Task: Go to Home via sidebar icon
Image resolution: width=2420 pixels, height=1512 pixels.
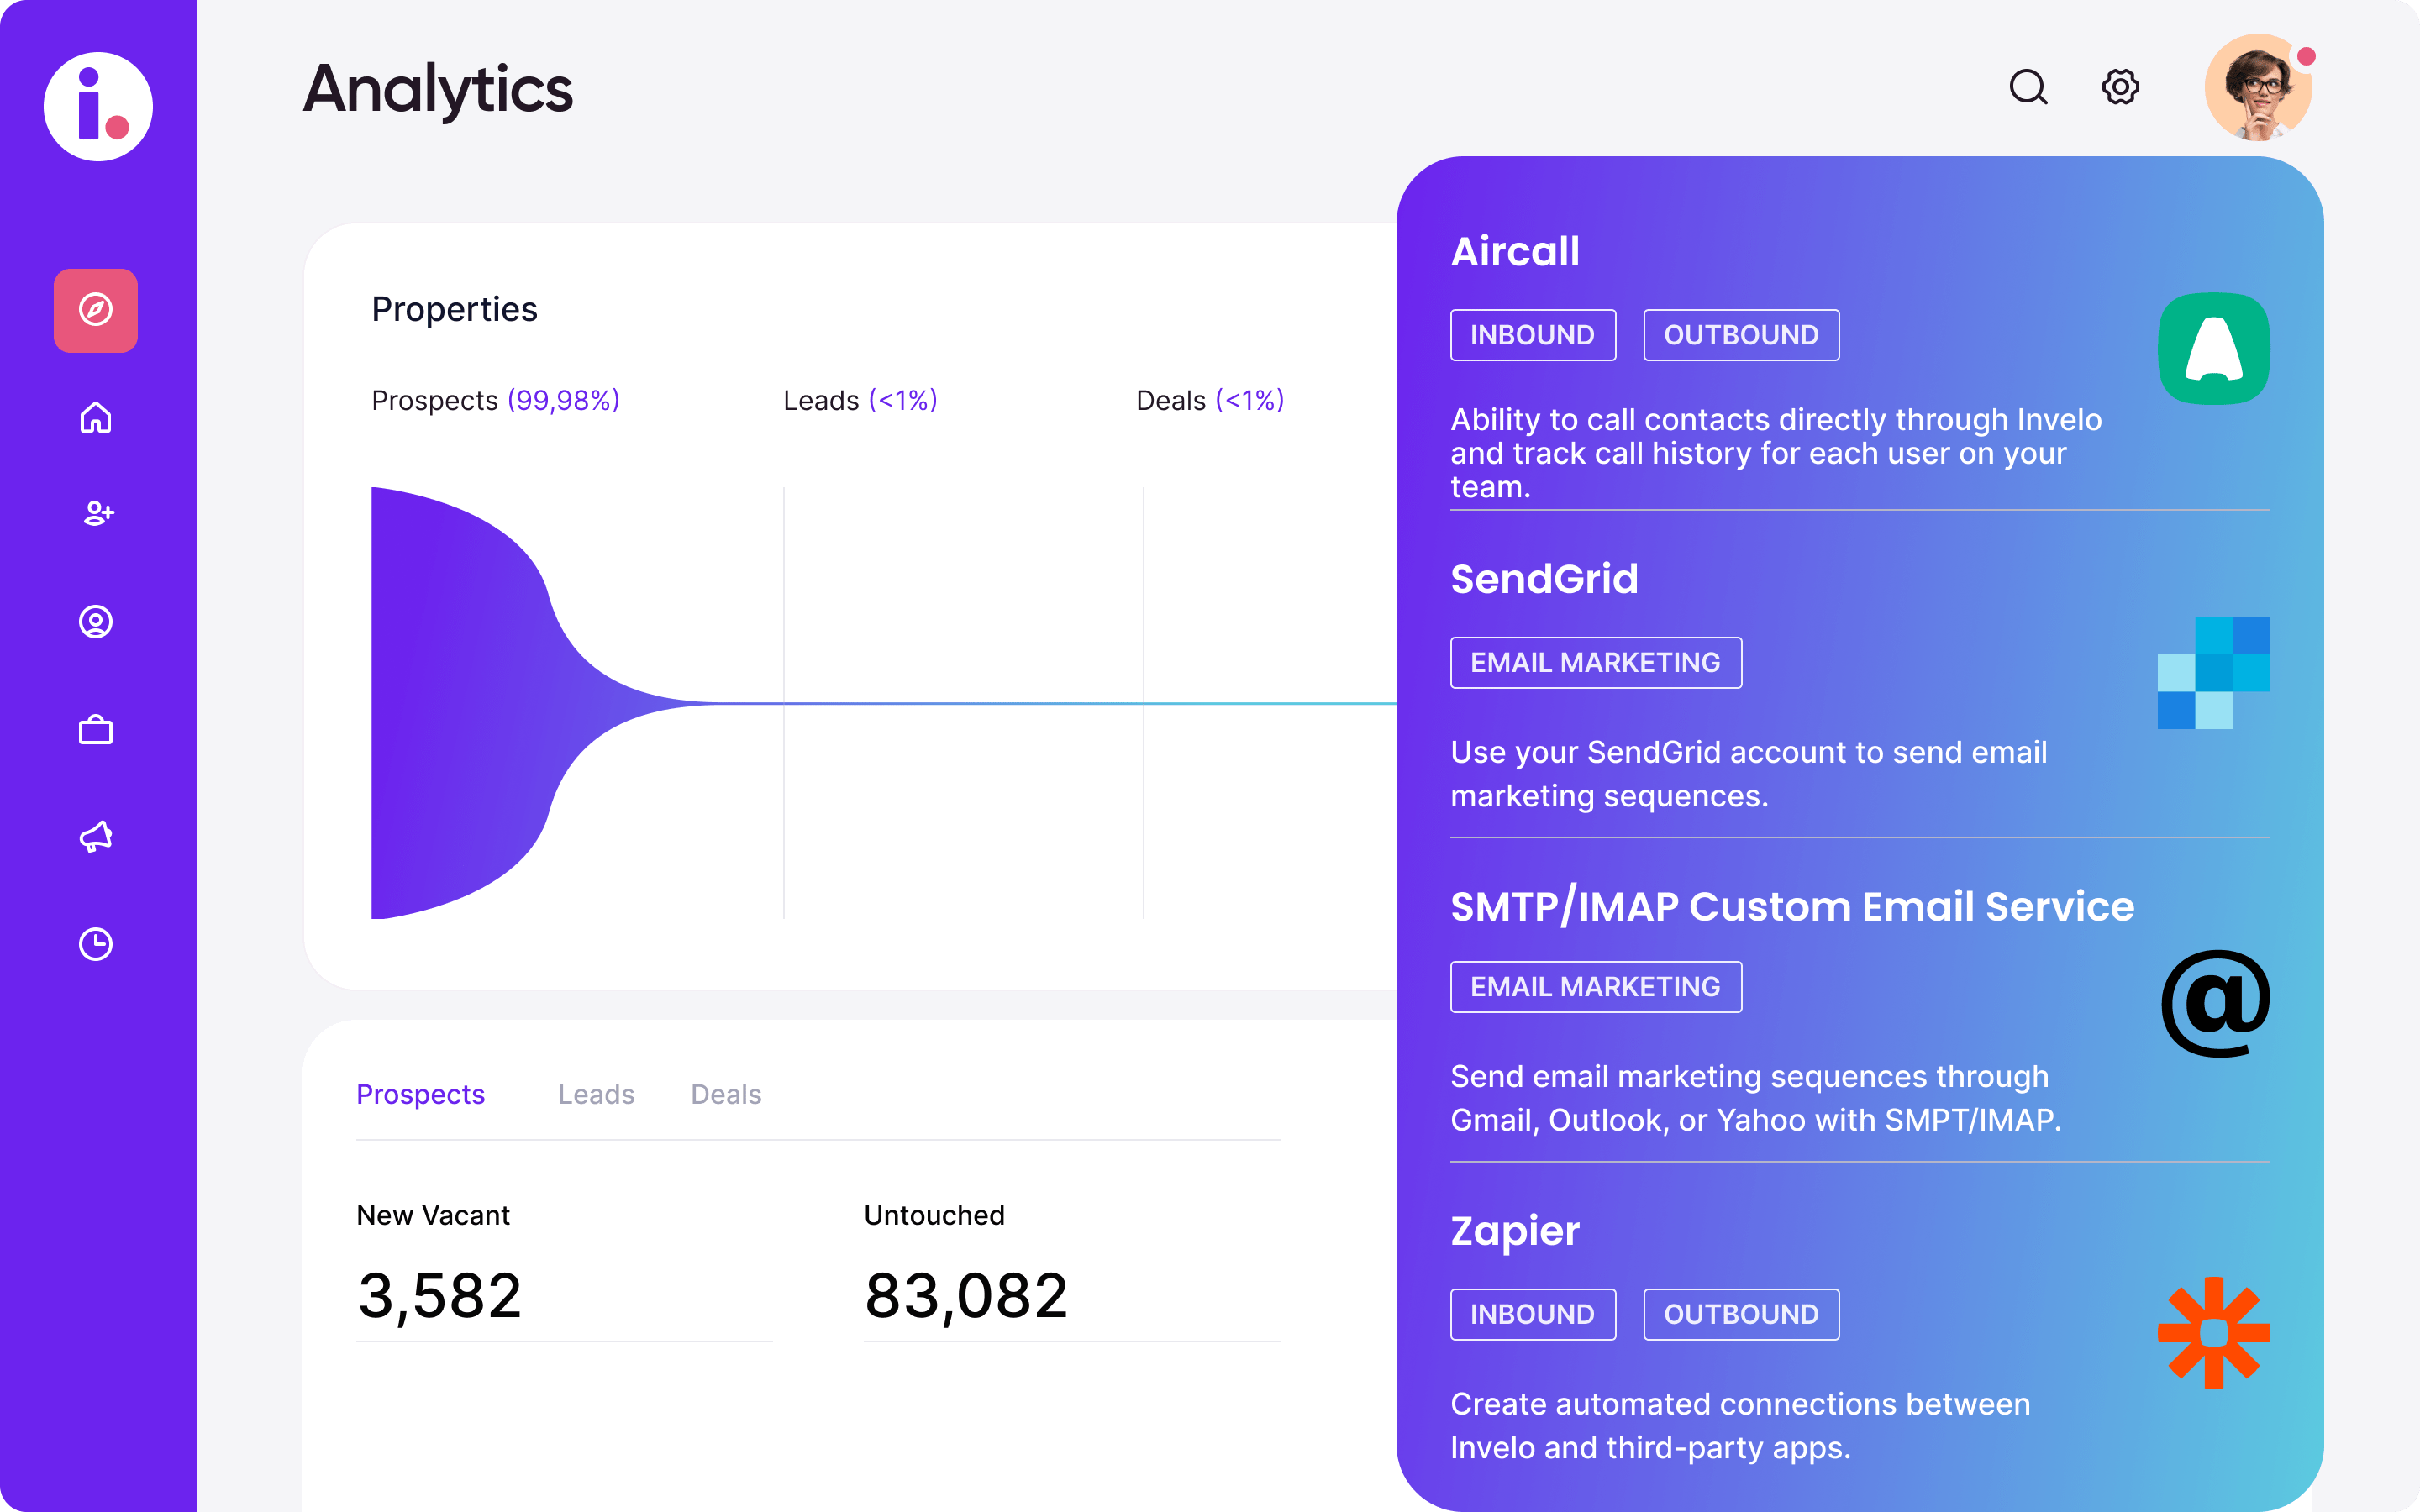Action: 96,417
